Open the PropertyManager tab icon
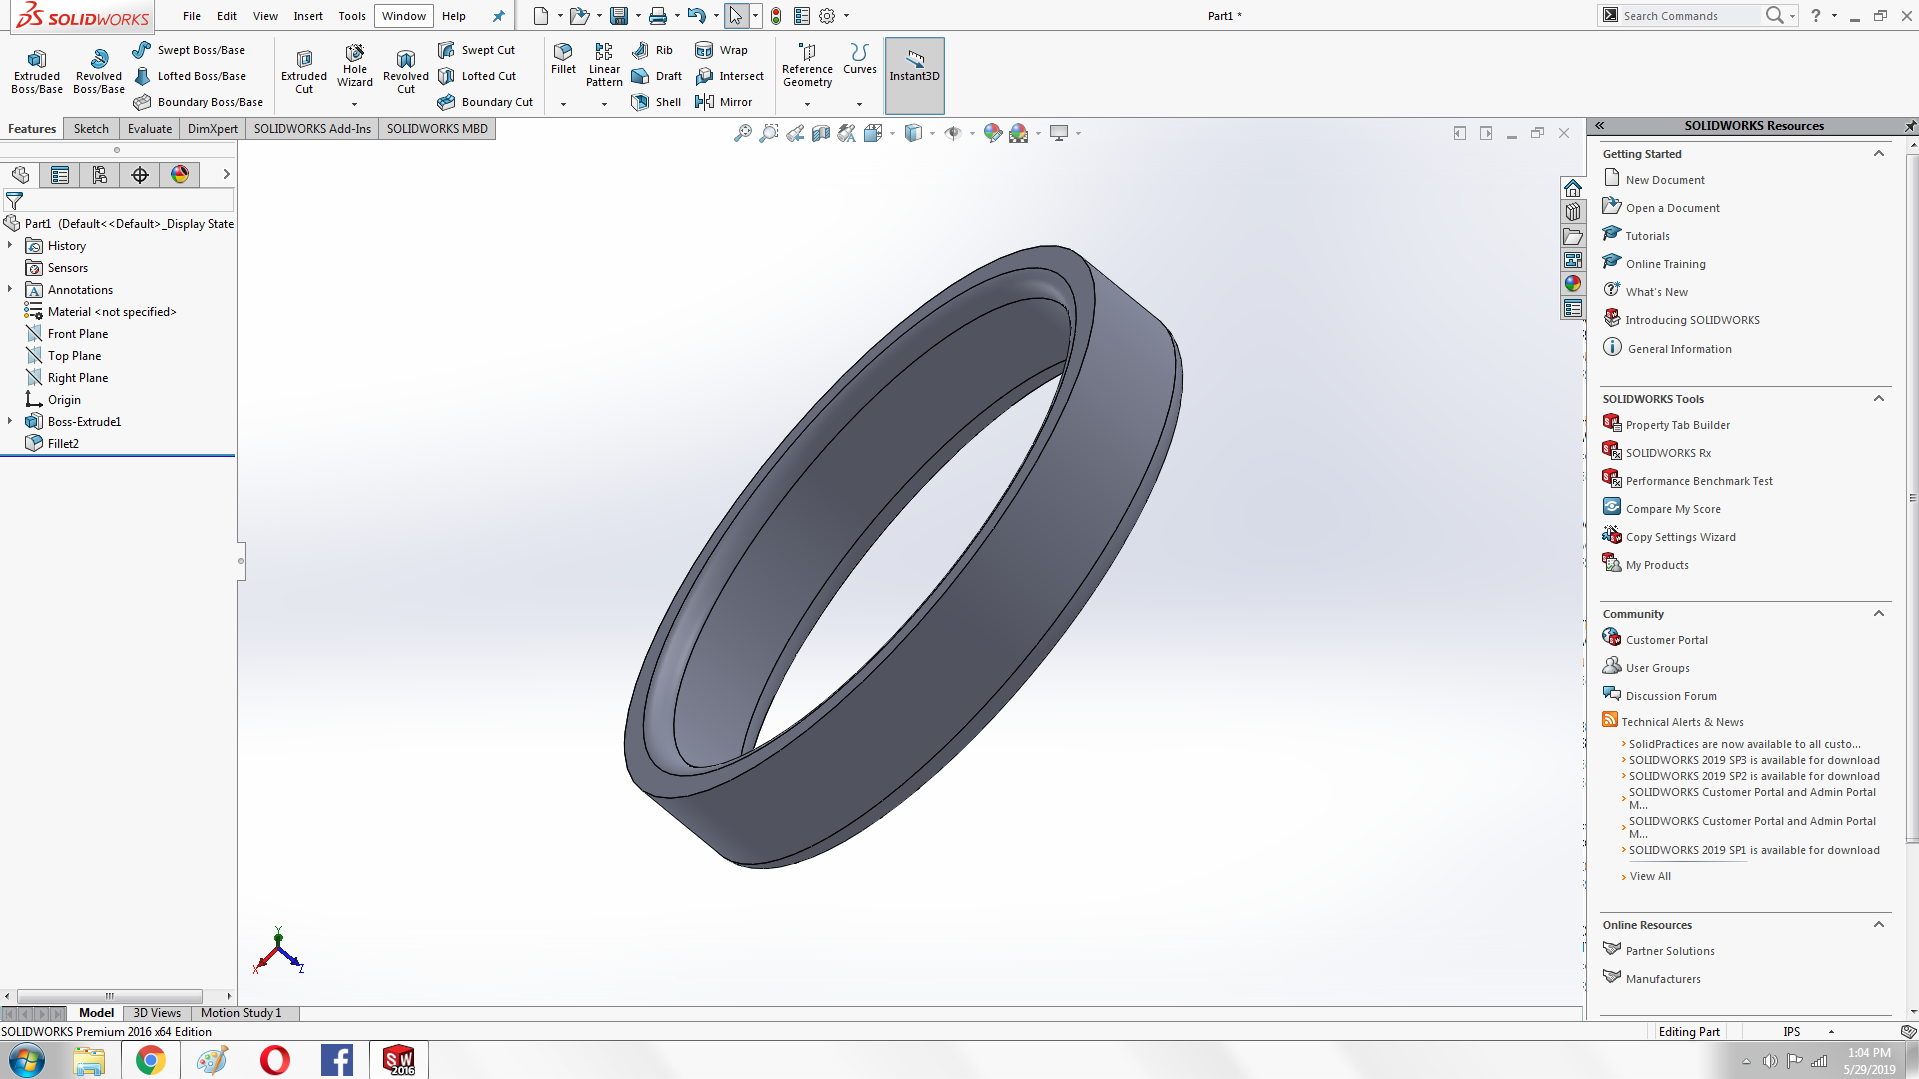 60,175
